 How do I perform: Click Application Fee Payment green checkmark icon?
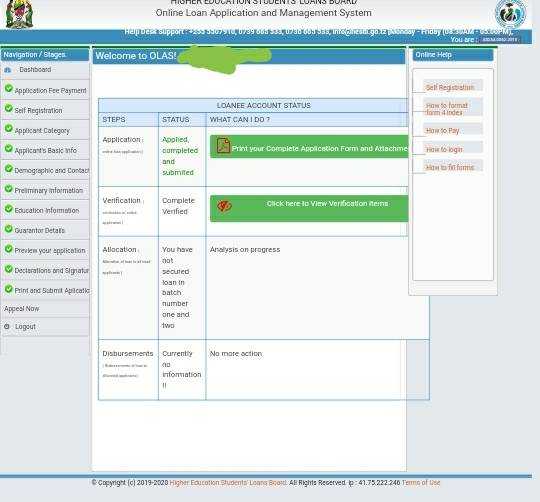pos(9,88)
